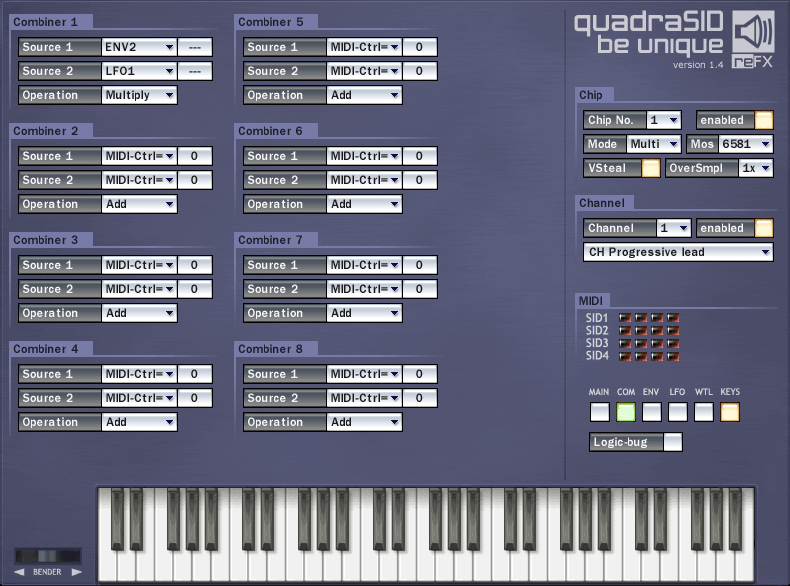The image size is (790, 586).
Task: Switch to the LFO page
Action: [x=678, y=412]
